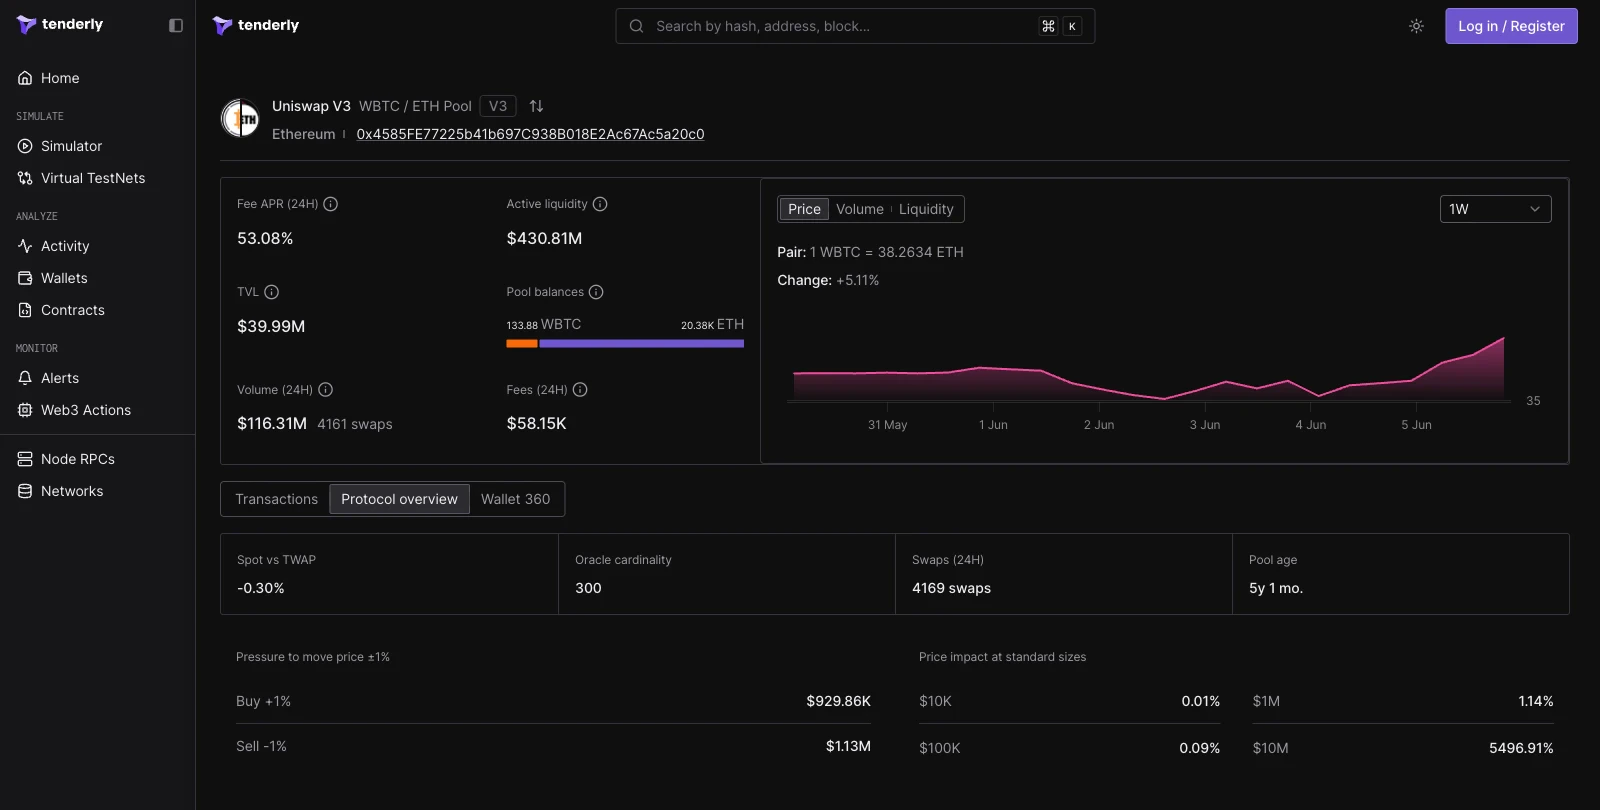Image resolution: width=1600 pixels, height=810 pixels.
Task: Click the Alerts bell icon
Action: 25,378
